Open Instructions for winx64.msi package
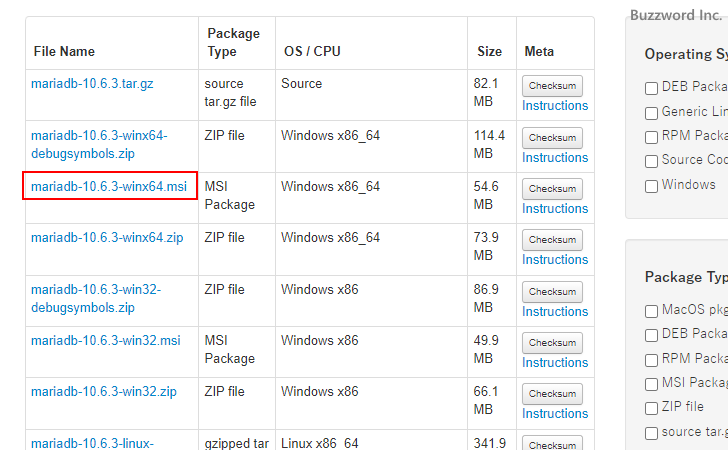Viewport: 728px width, 450px height. [x=554, y=209]
